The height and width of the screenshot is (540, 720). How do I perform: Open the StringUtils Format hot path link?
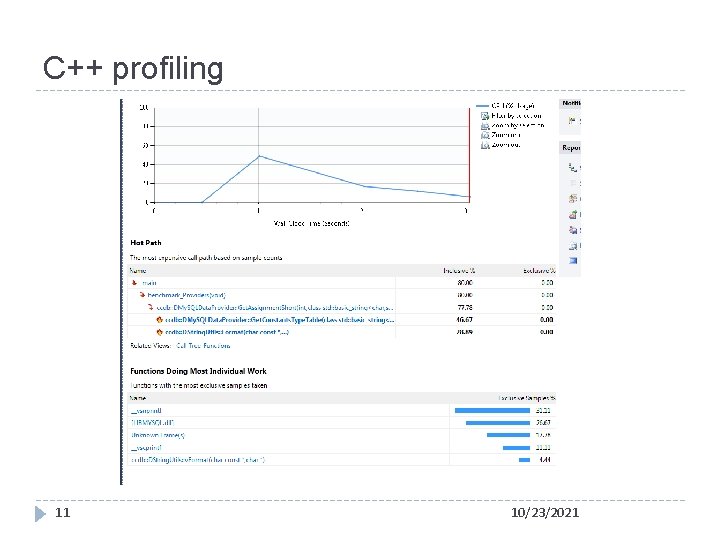coord(227,332)
